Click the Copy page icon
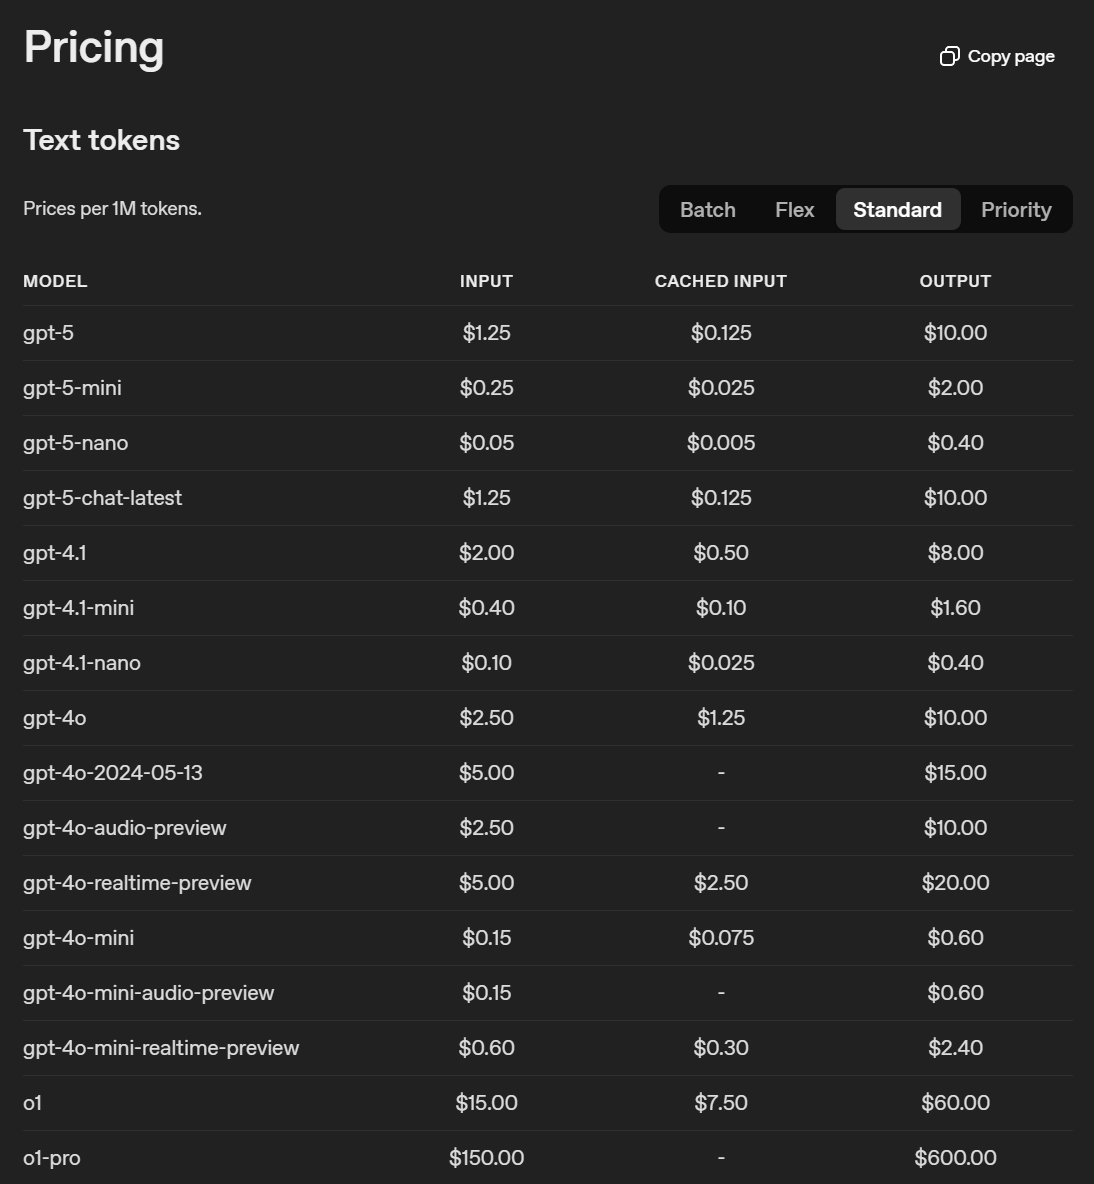1094x1184 pixels. 949,57
